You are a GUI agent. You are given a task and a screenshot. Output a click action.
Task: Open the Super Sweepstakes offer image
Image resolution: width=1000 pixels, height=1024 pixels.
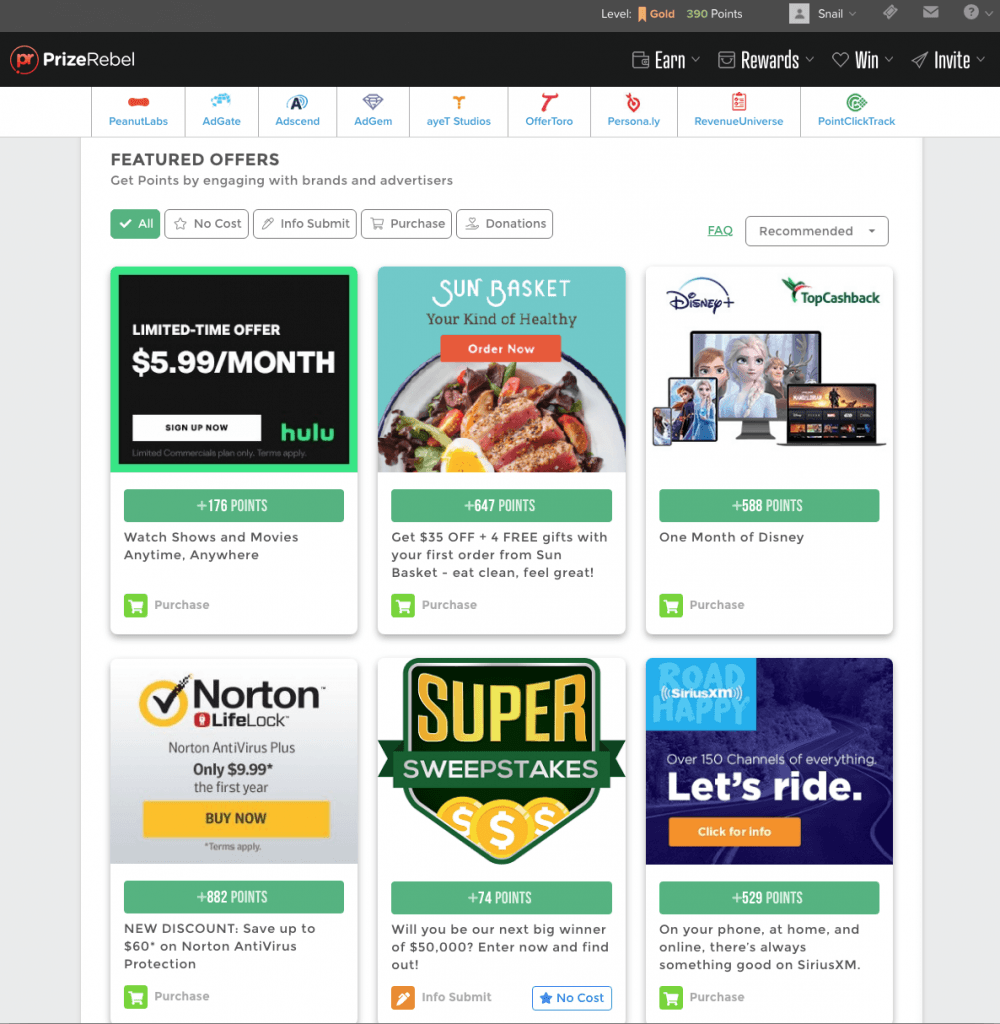click(x=501, y=761)
